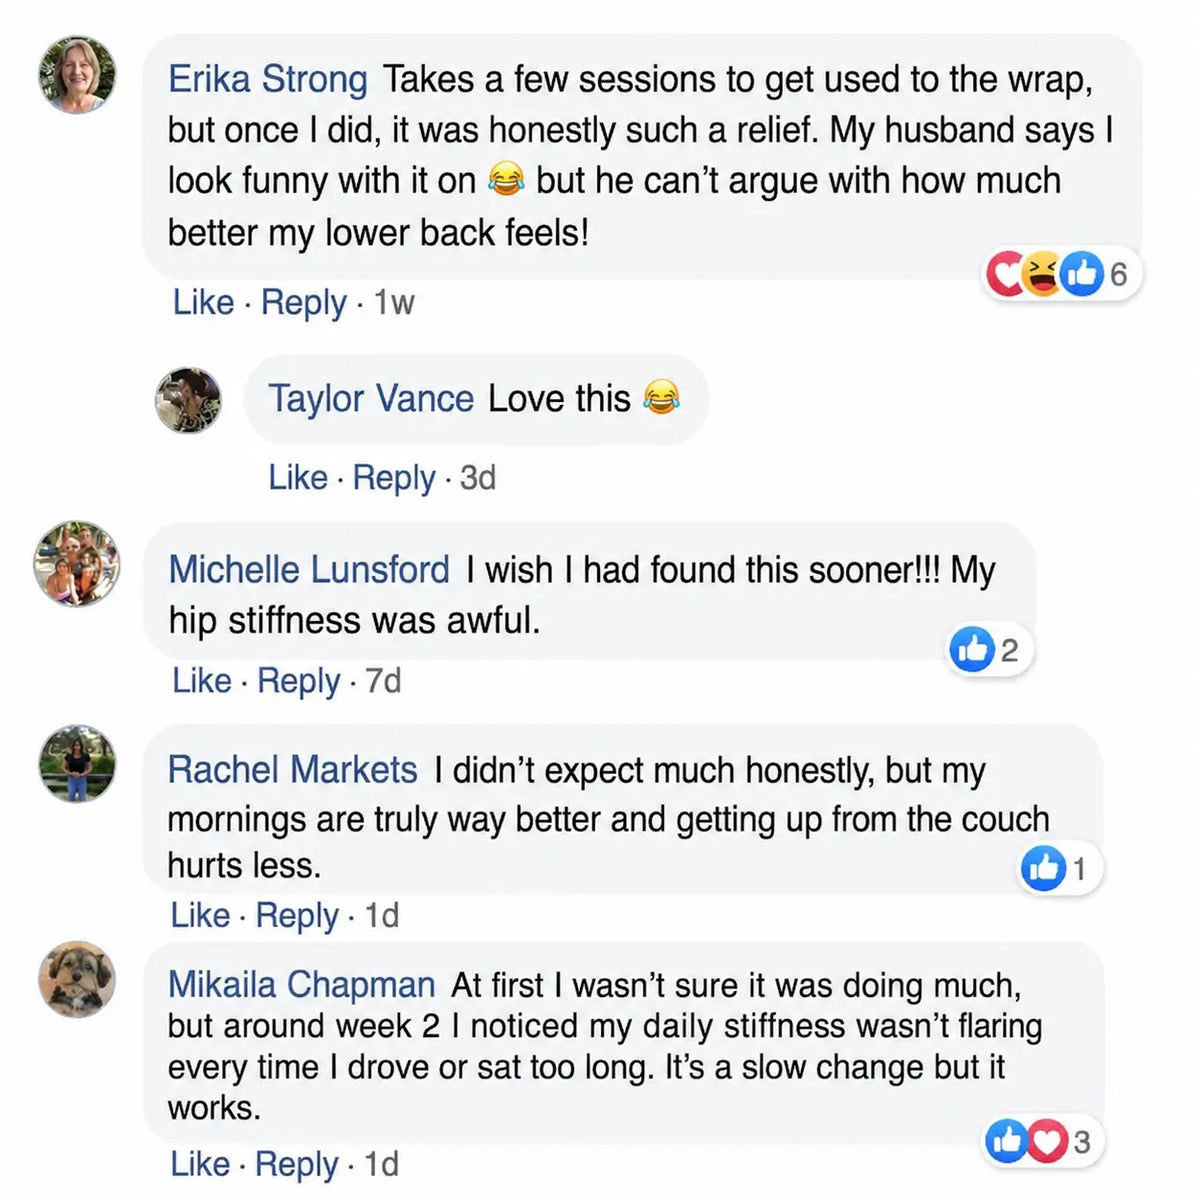Click Taylor Vance's avatar

pos(188,400)
